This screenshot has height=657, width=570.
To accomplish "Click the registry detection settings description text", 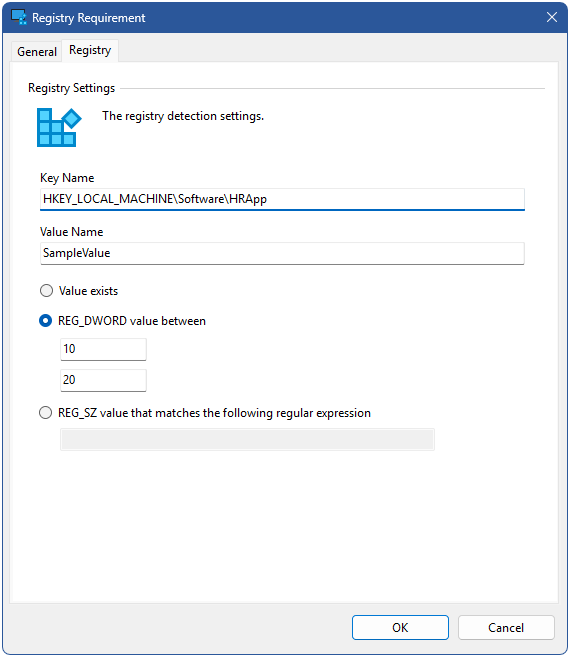I will (183, 116).
